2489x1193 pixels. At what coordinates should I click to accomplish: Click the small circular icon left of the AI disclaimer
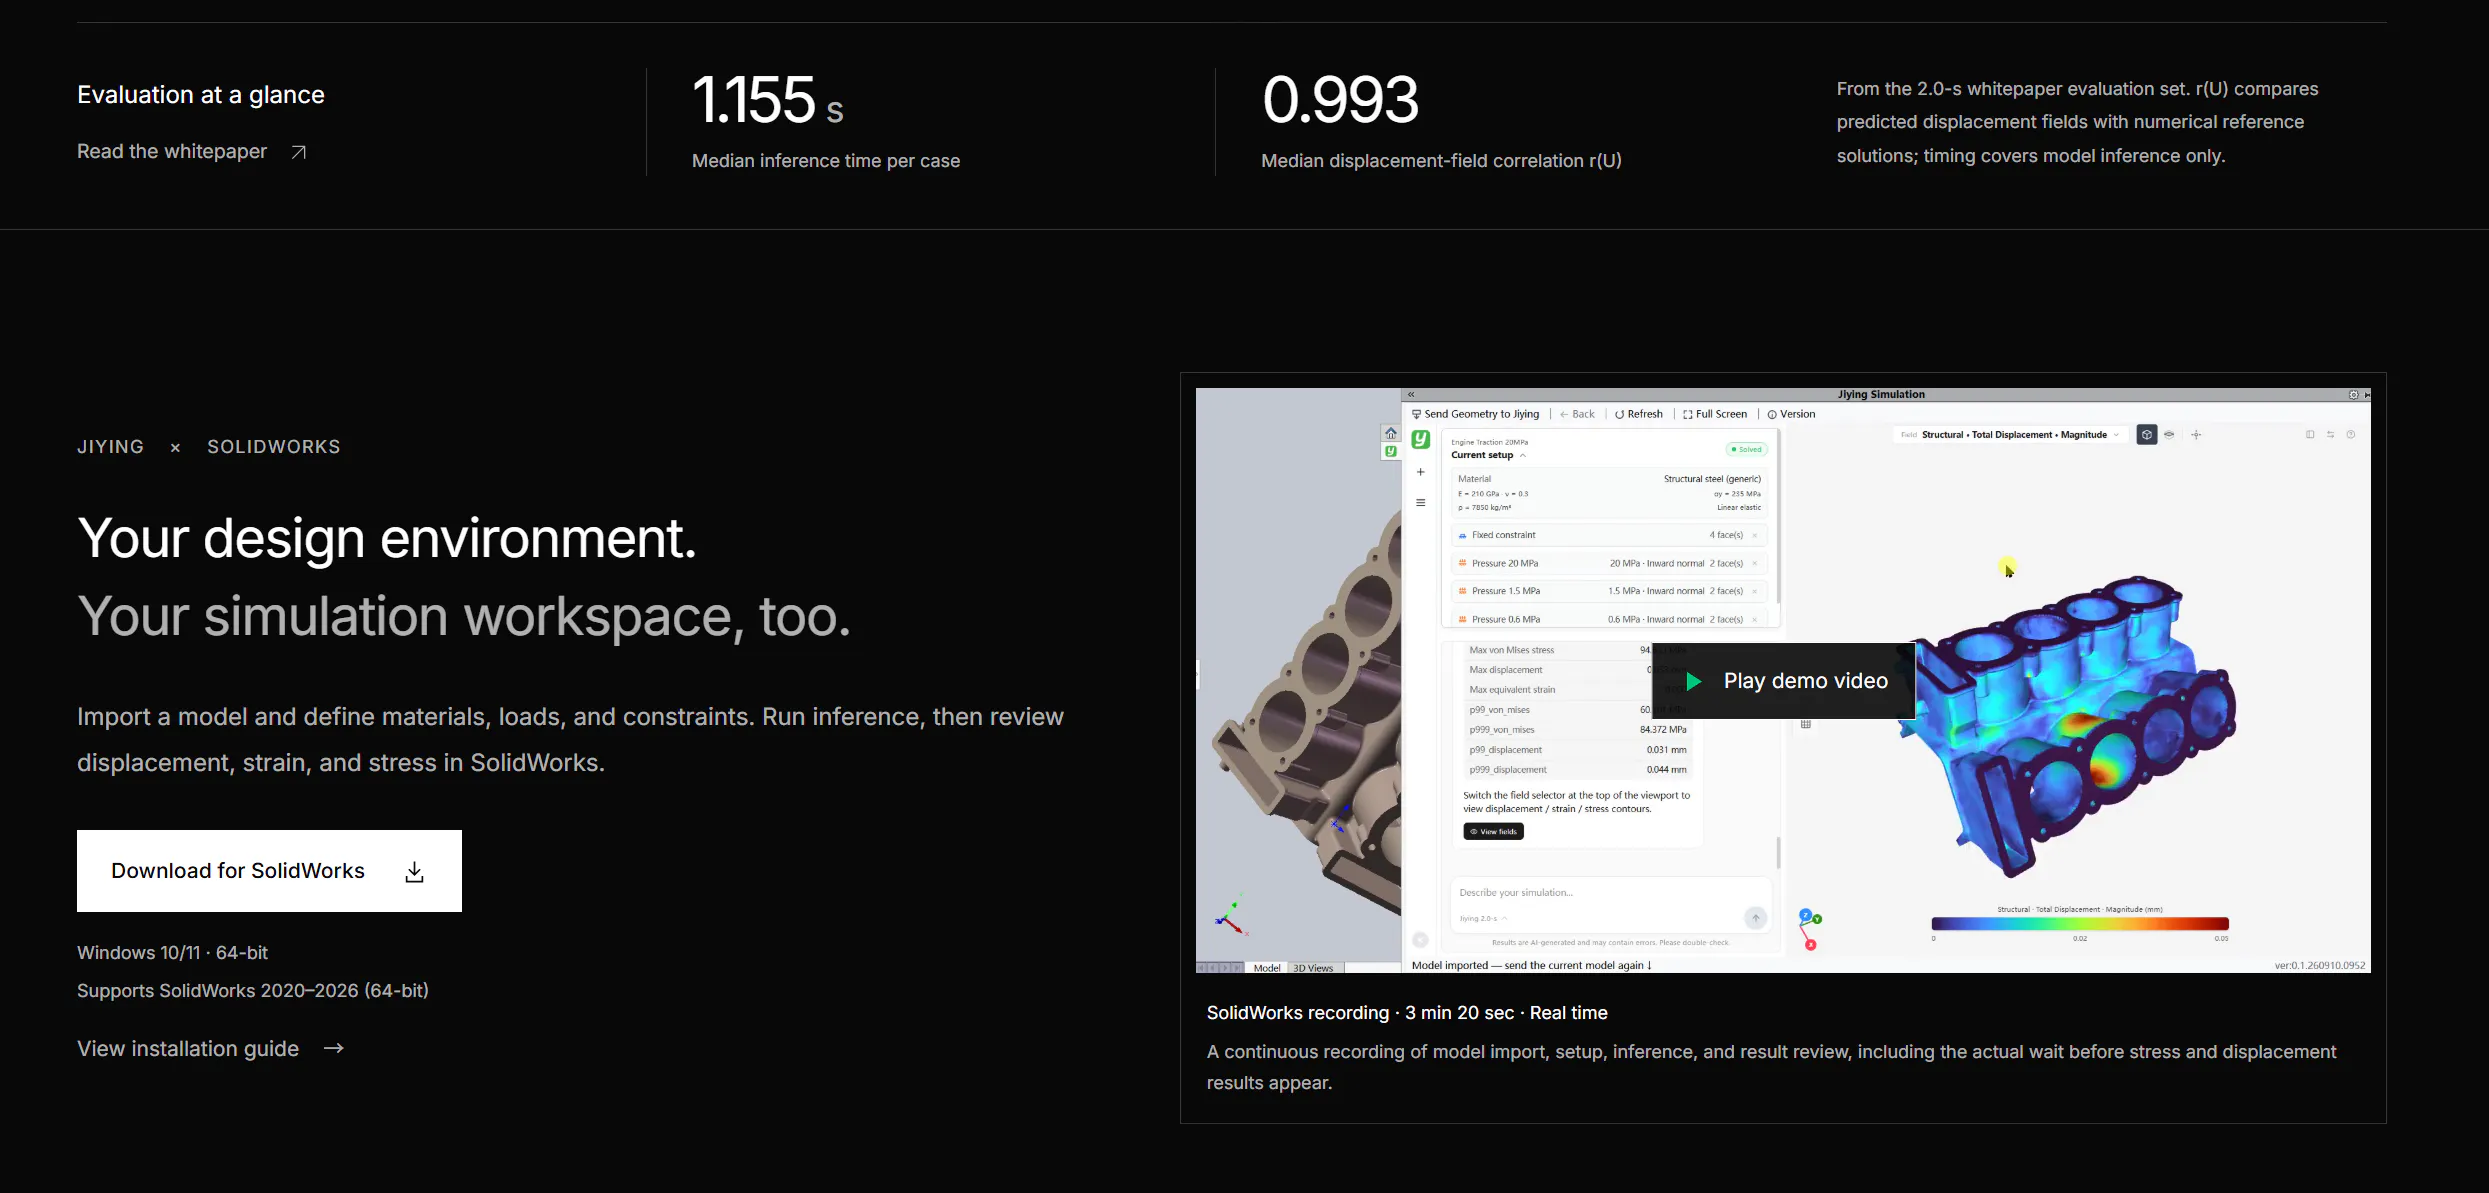pyautogui.click(x=1420, y=940)
